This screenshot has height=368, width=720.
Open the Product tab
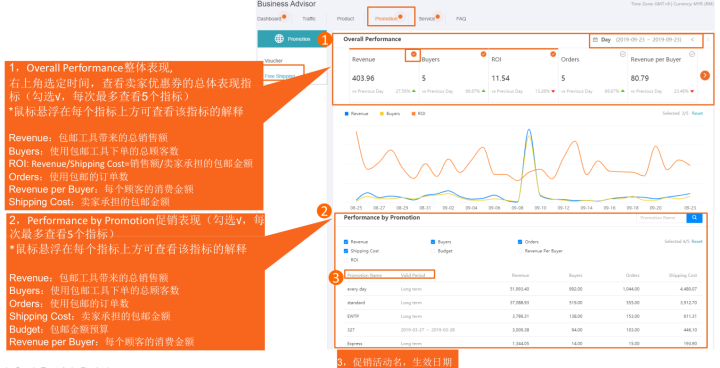point(345,19)
